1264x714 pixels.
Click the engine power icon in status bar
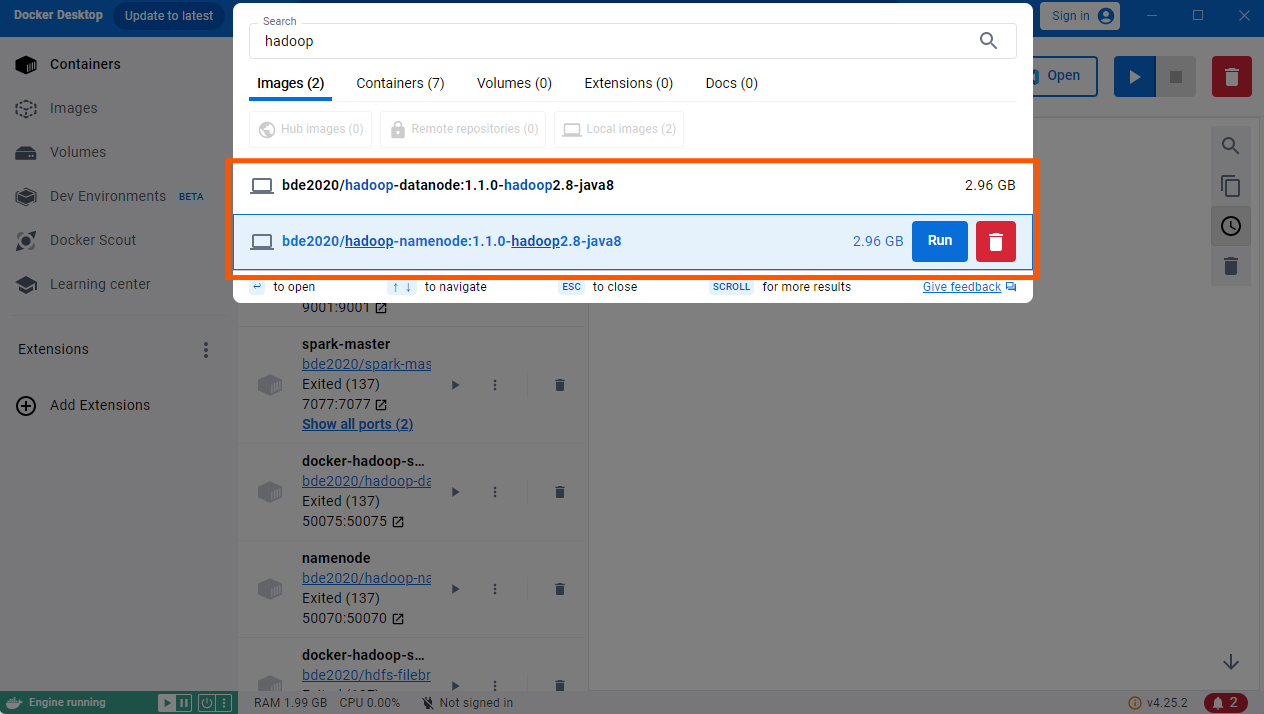[x=206, y=703]
